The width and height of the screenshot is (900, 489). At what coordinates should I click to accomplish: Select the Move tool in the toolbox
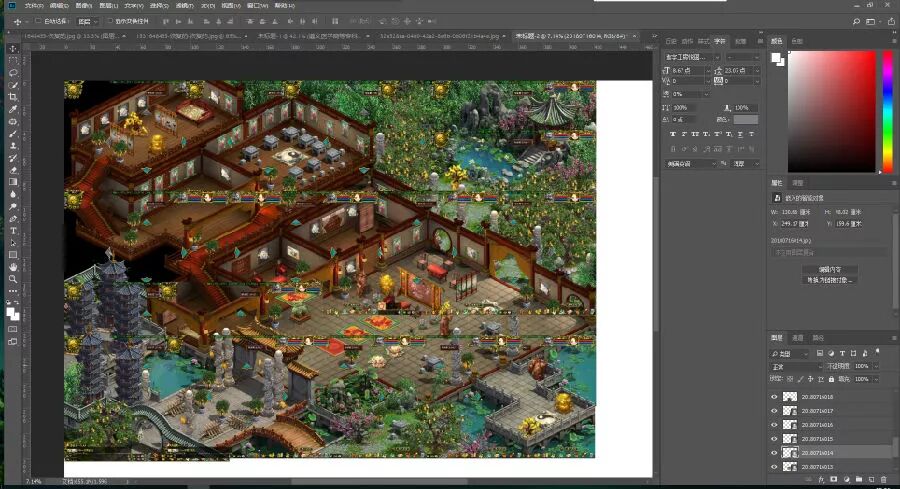pyautogui.click(x=13, y=49)
